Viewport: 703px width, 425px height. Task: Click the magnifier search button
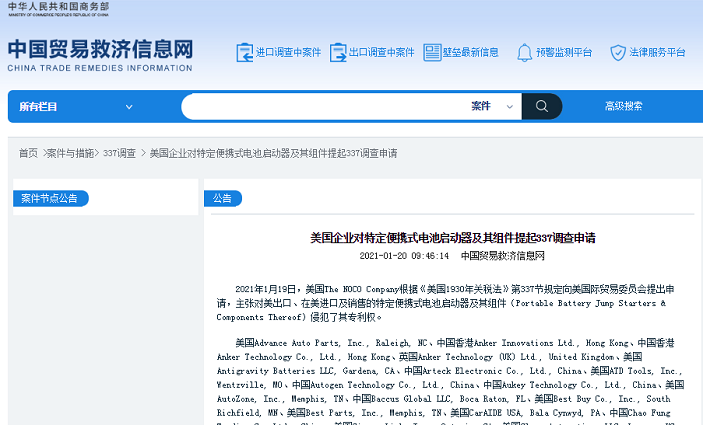(542, 106)
